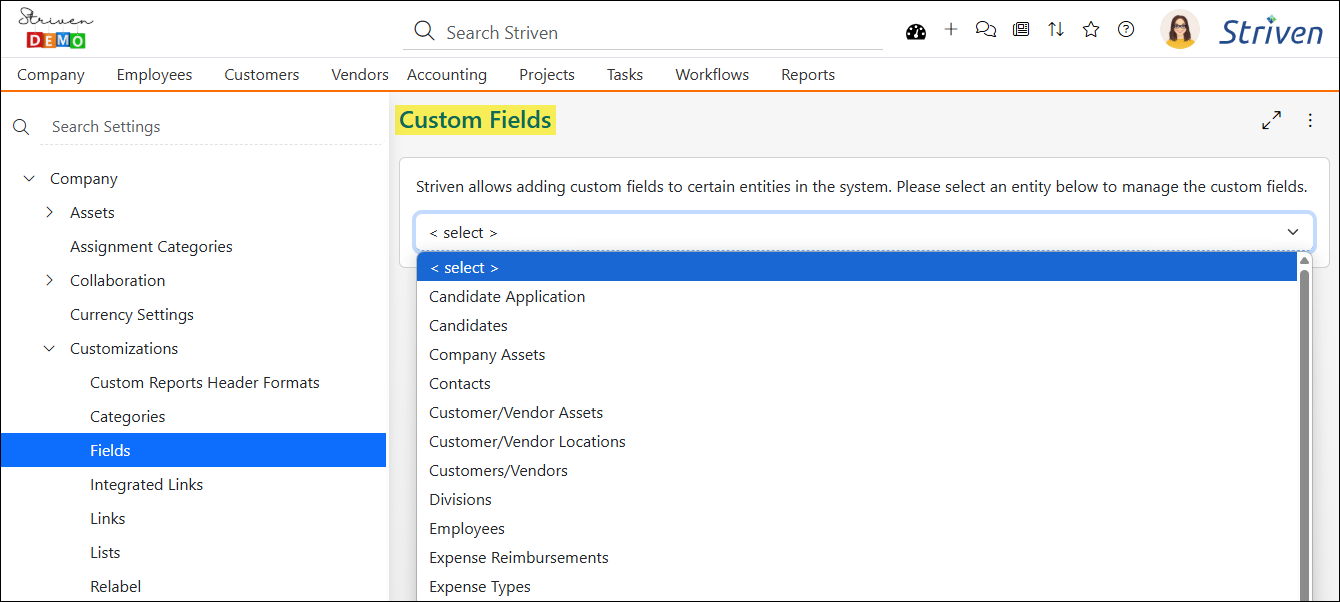Expand the Collaboration tree node
Image resolution: width=1340 pixels, height=602 pixels.
pos(49,281)
